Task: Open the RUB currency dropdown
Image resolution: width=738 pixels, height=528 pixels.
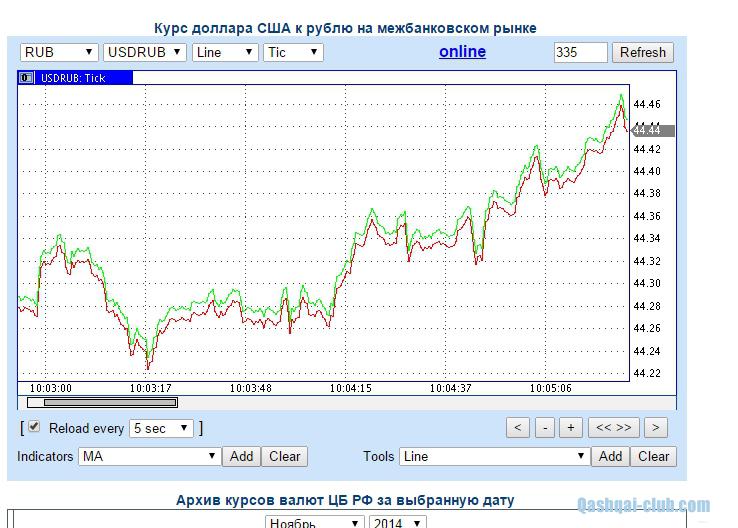Action: pyautogui.click(x=59, y=52)
